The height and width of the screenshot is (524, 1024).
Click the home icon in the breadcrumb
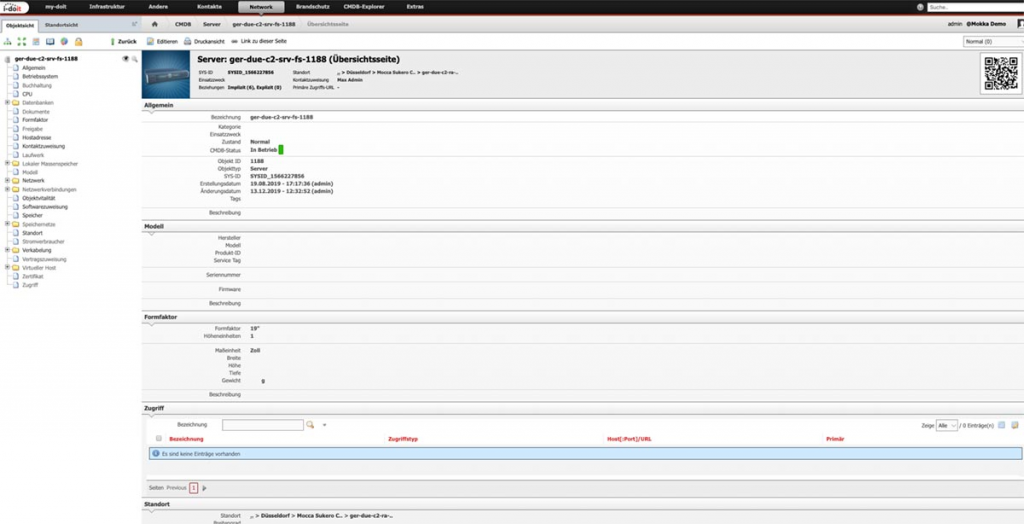click(154, 22)
